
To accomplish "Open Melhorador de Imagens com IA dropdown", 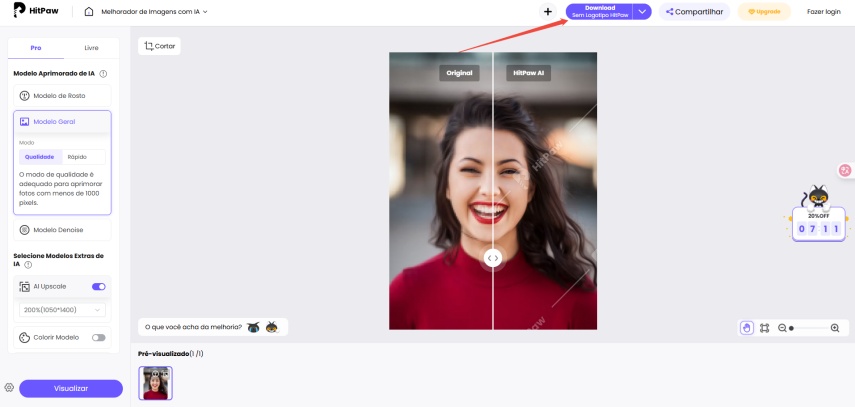I will 154,11.
